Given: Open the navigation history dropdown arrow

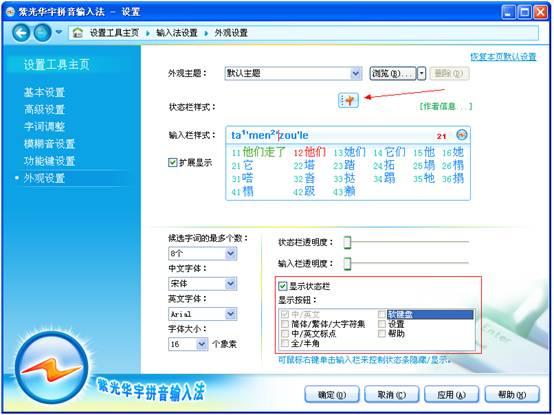Looking at the screenshot, I should (x=59, y=32).
